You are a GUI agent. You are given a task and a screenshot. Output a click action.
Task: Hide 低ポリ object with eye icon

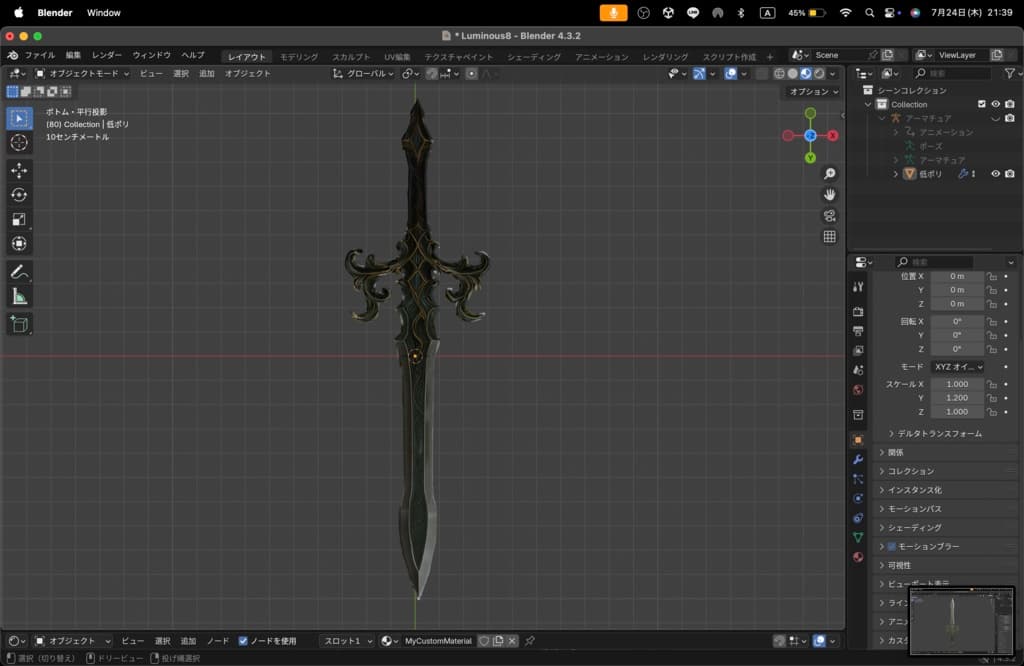pyautogui.click(x=995, y=174)
